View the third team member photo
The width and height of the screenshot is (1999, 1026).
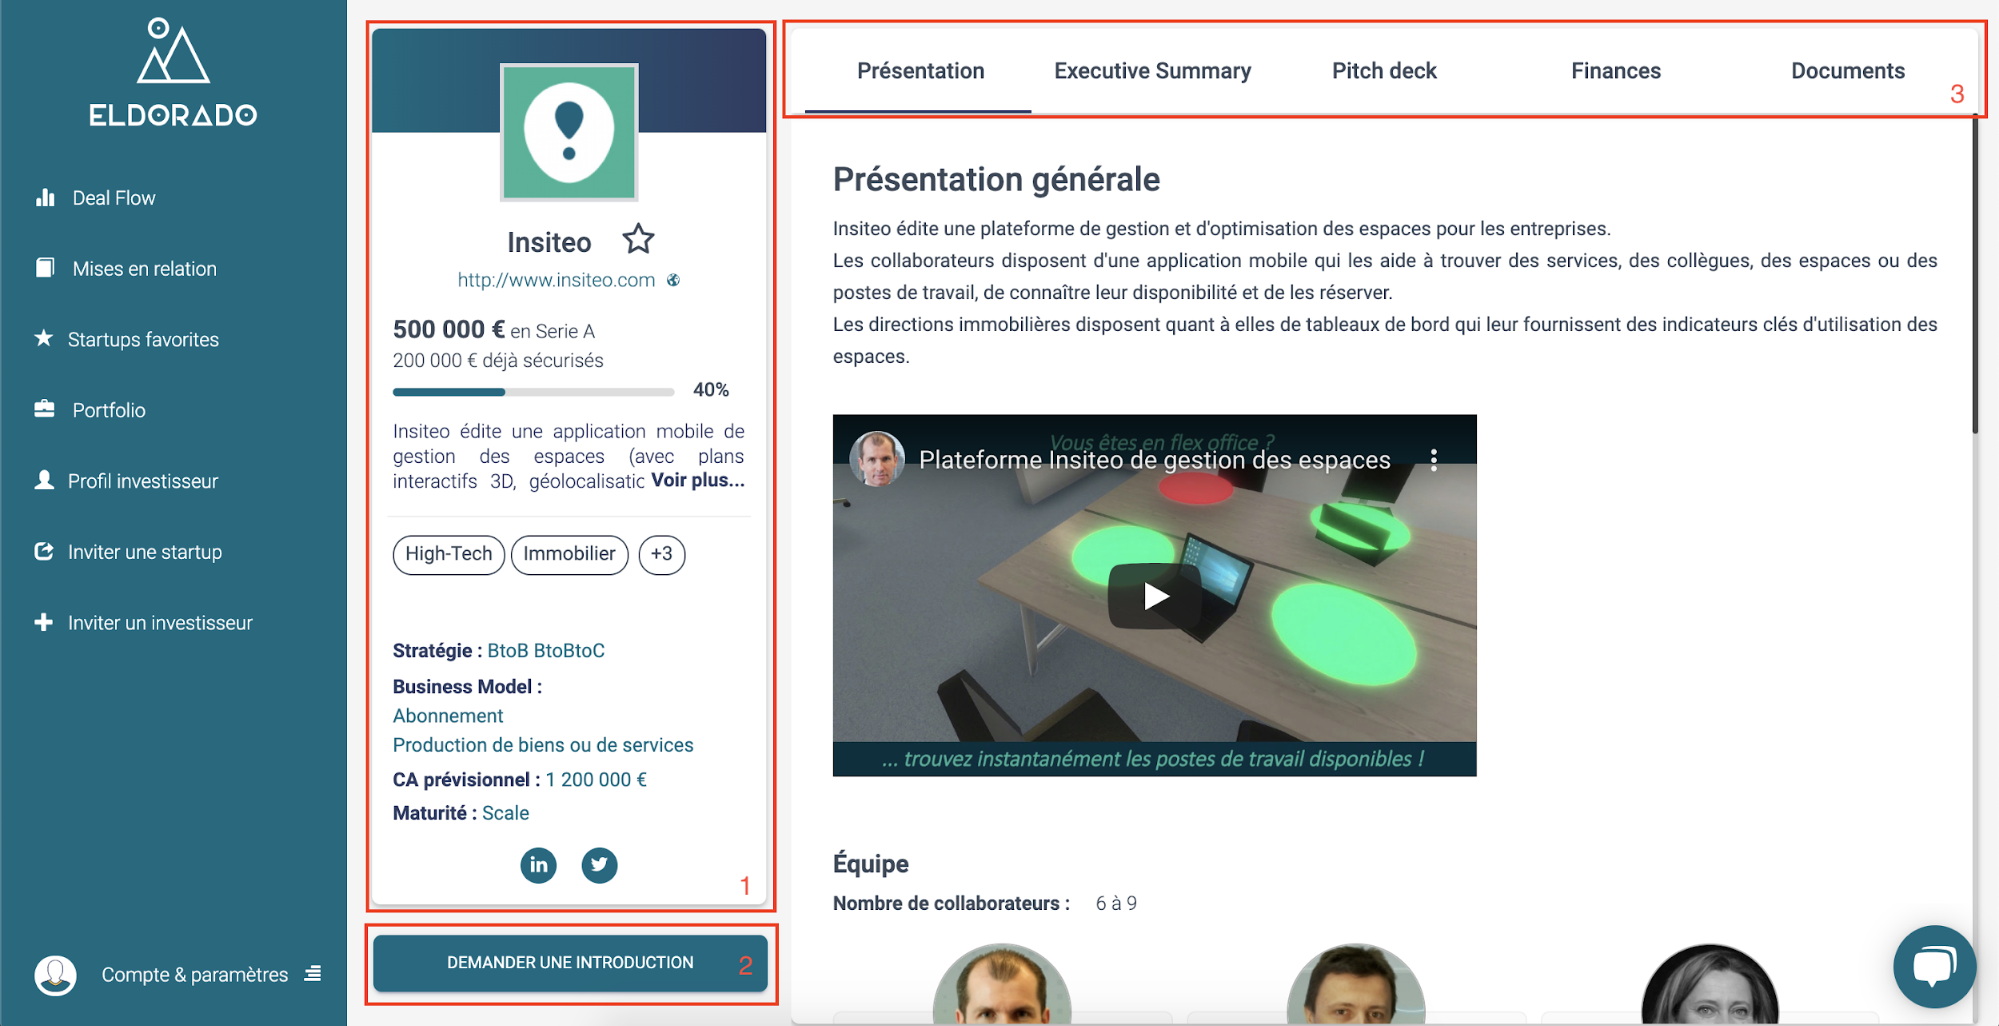pyautogui.click(x=1710, y=983)
